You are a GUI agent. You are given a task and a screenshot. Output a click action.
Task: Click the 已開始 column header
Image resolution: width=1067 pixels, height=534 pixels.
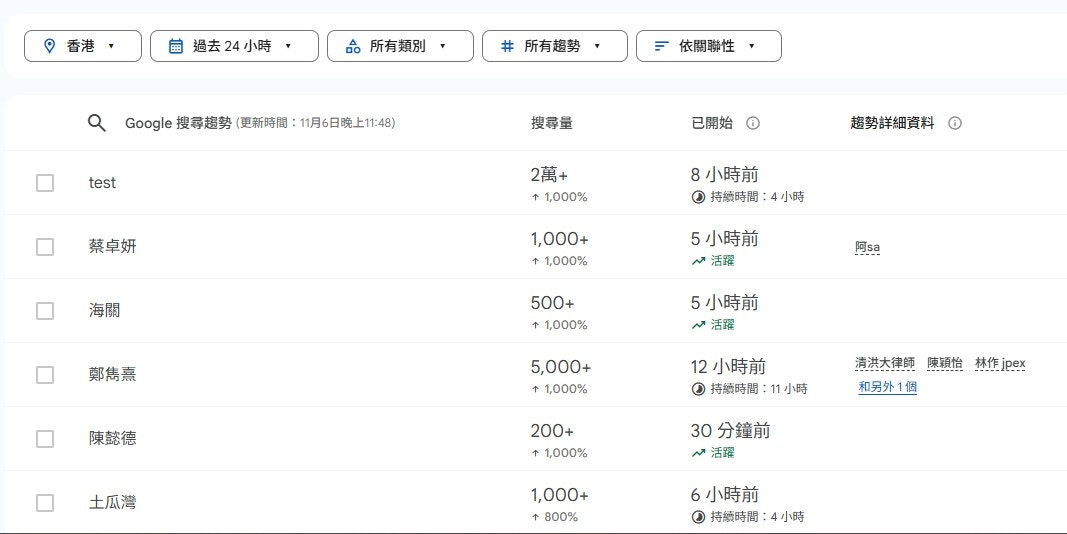(711, 123)
